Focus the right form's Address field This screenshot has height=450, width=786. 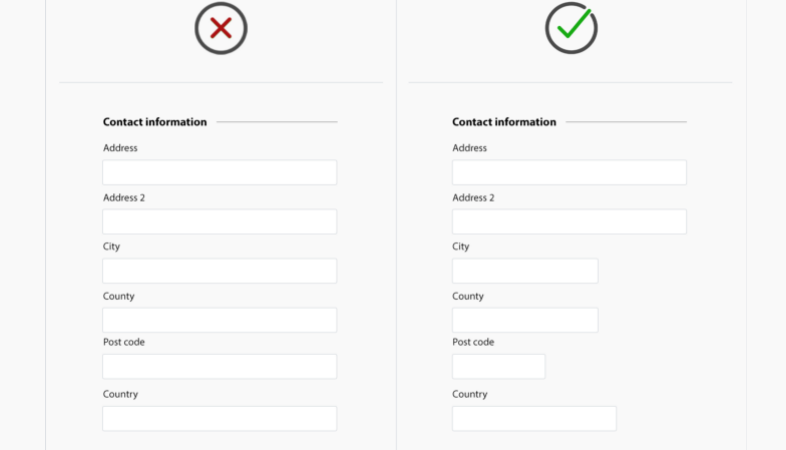point(569,172)
